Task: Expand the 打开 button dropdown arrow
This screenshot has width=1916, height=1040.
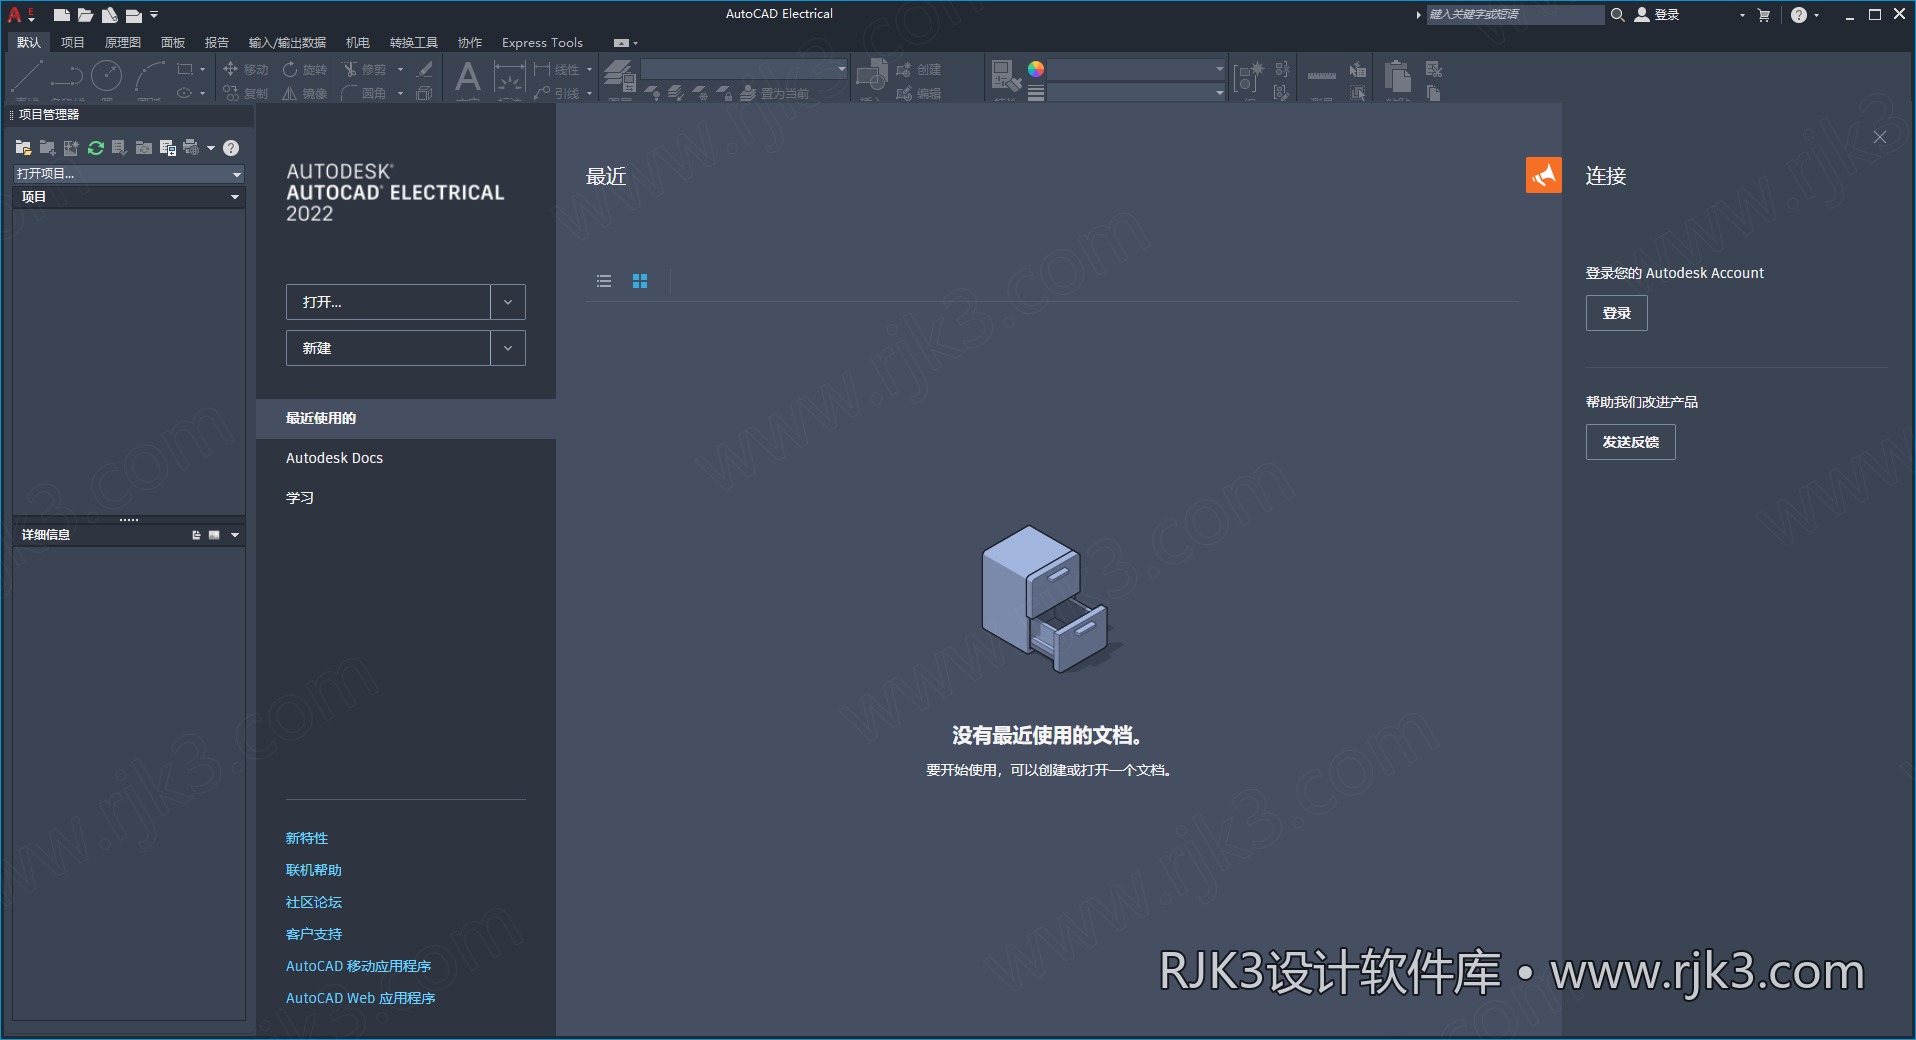Action: pos(508,302)
